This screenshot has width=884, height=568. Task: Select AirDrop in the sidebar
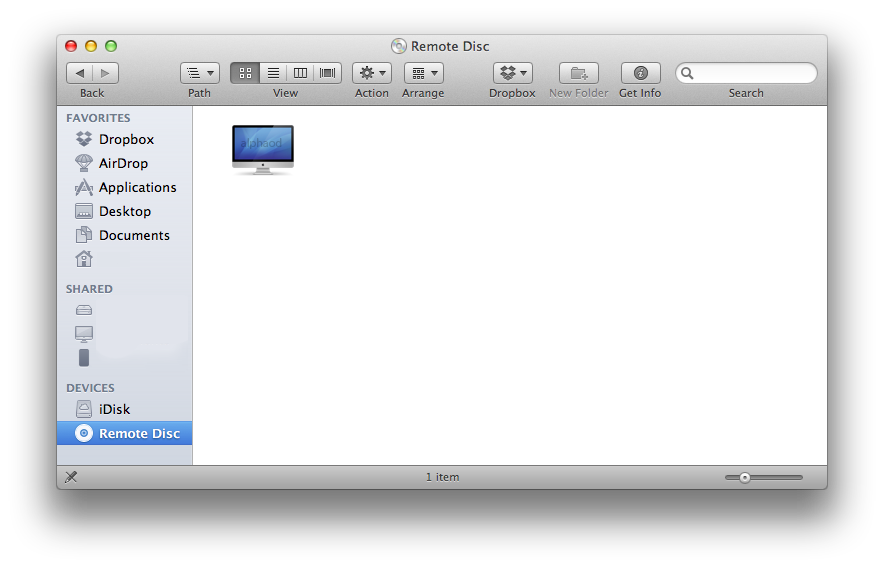click(125, 164)
